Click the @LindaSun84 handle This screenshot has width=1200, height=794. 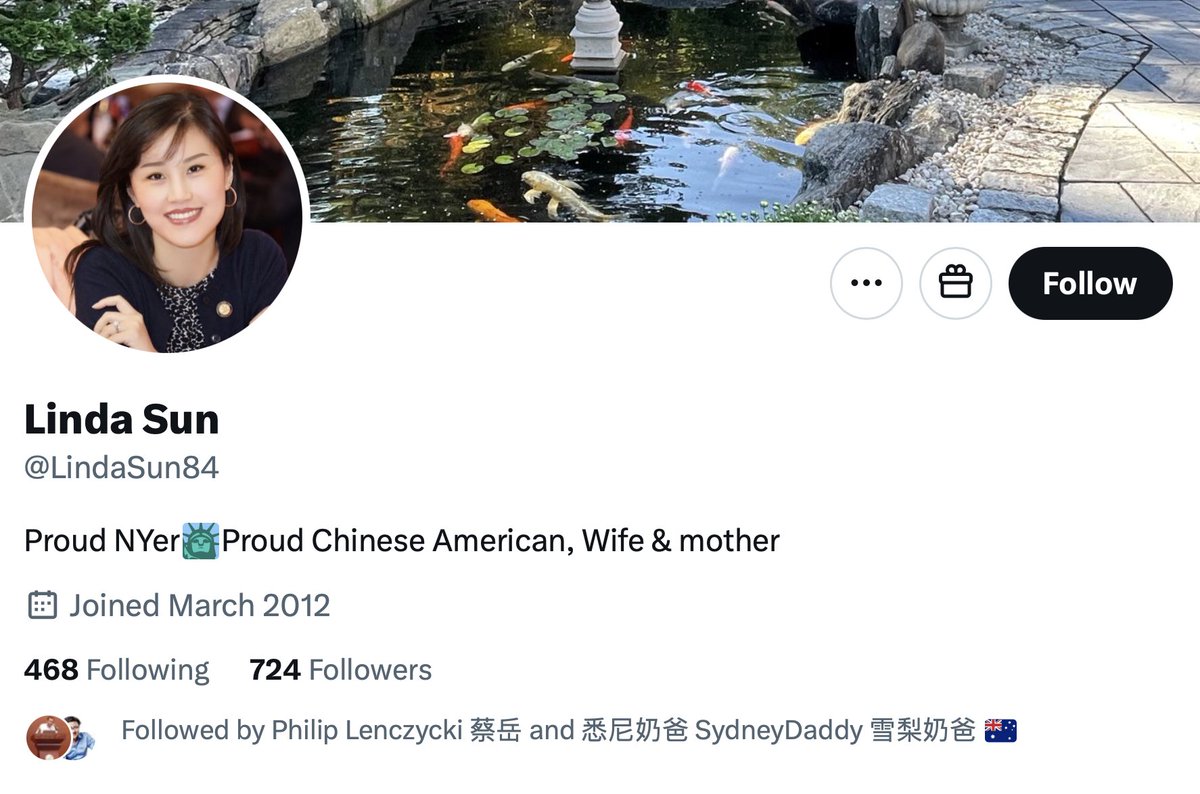(x=121, y=468)
